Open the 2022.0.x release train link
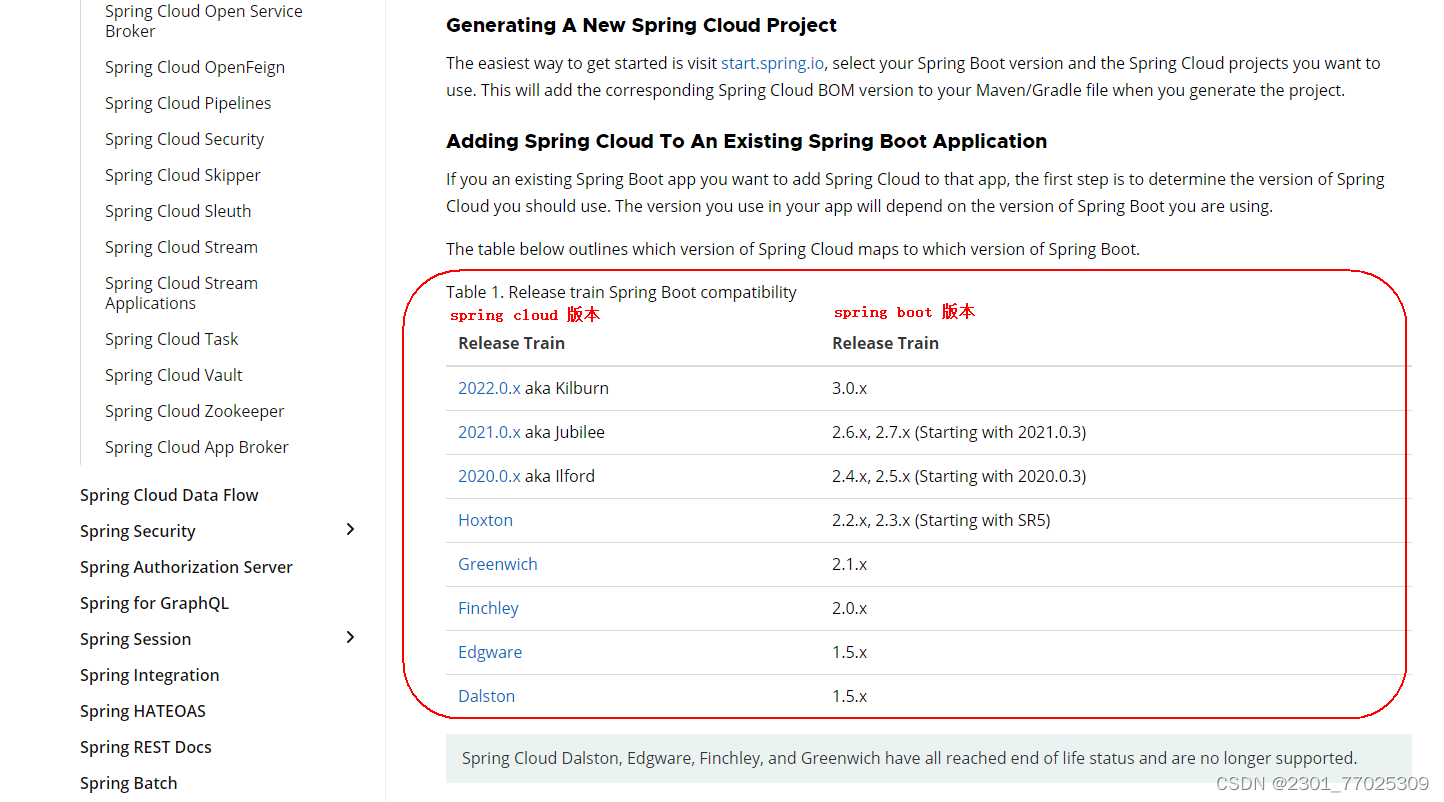The image size is (1444, 802). (489, 388)
